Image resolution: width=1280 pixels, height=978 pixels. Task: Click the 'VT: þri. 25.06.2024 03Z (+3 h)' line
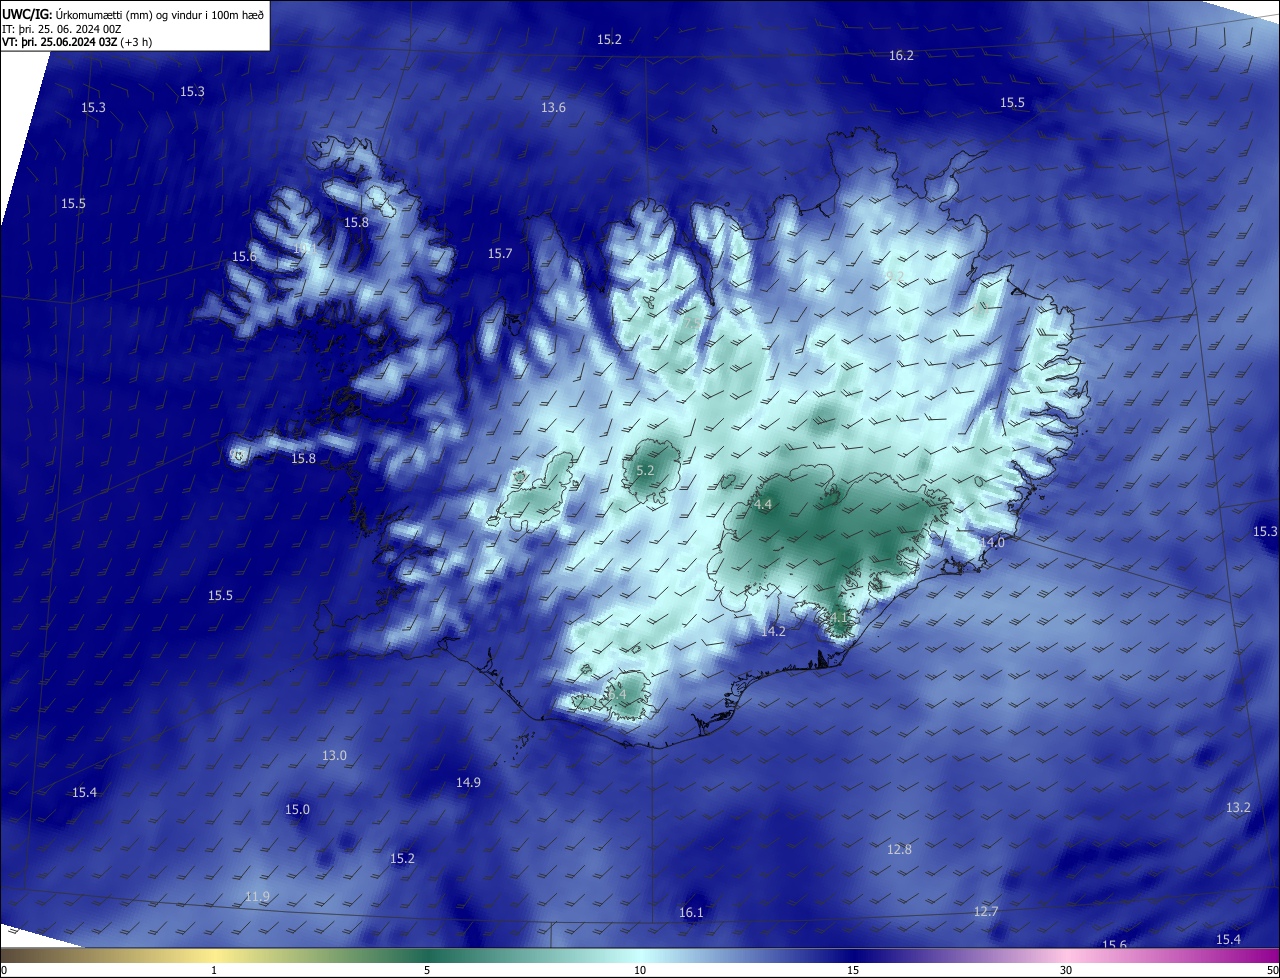(x=76, y=43)
